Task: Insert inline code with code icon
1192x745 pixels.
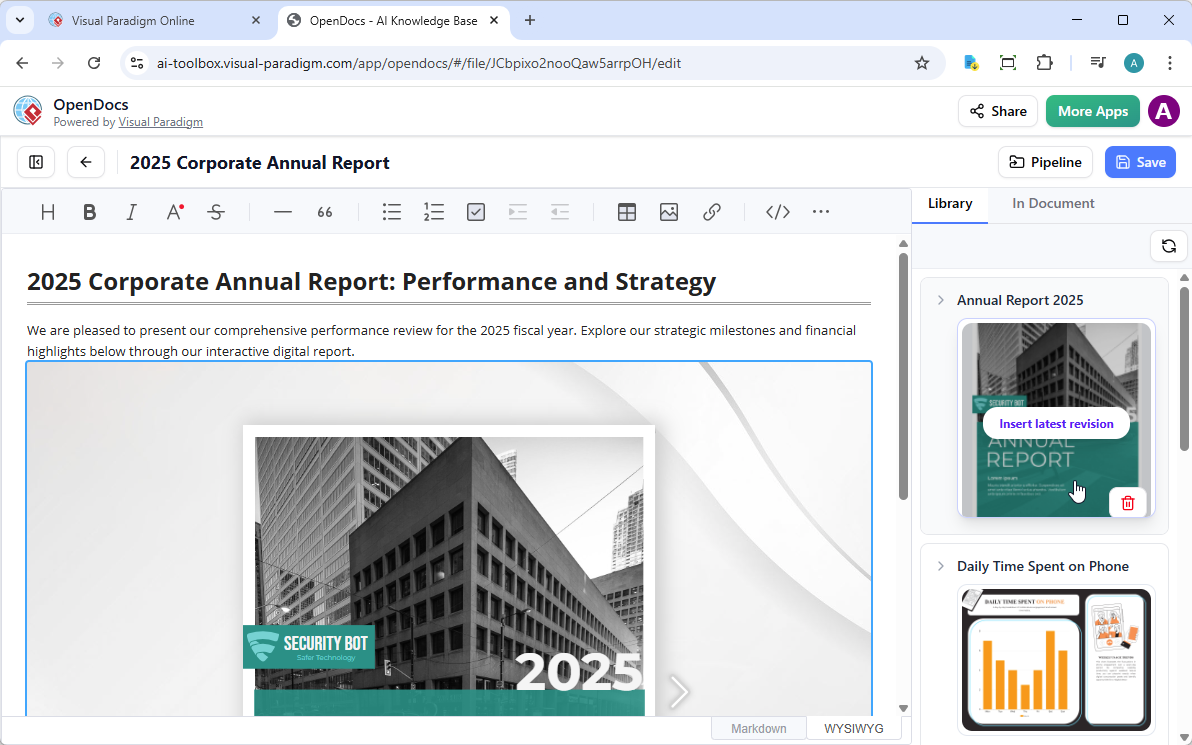Action: pos(778,212)
